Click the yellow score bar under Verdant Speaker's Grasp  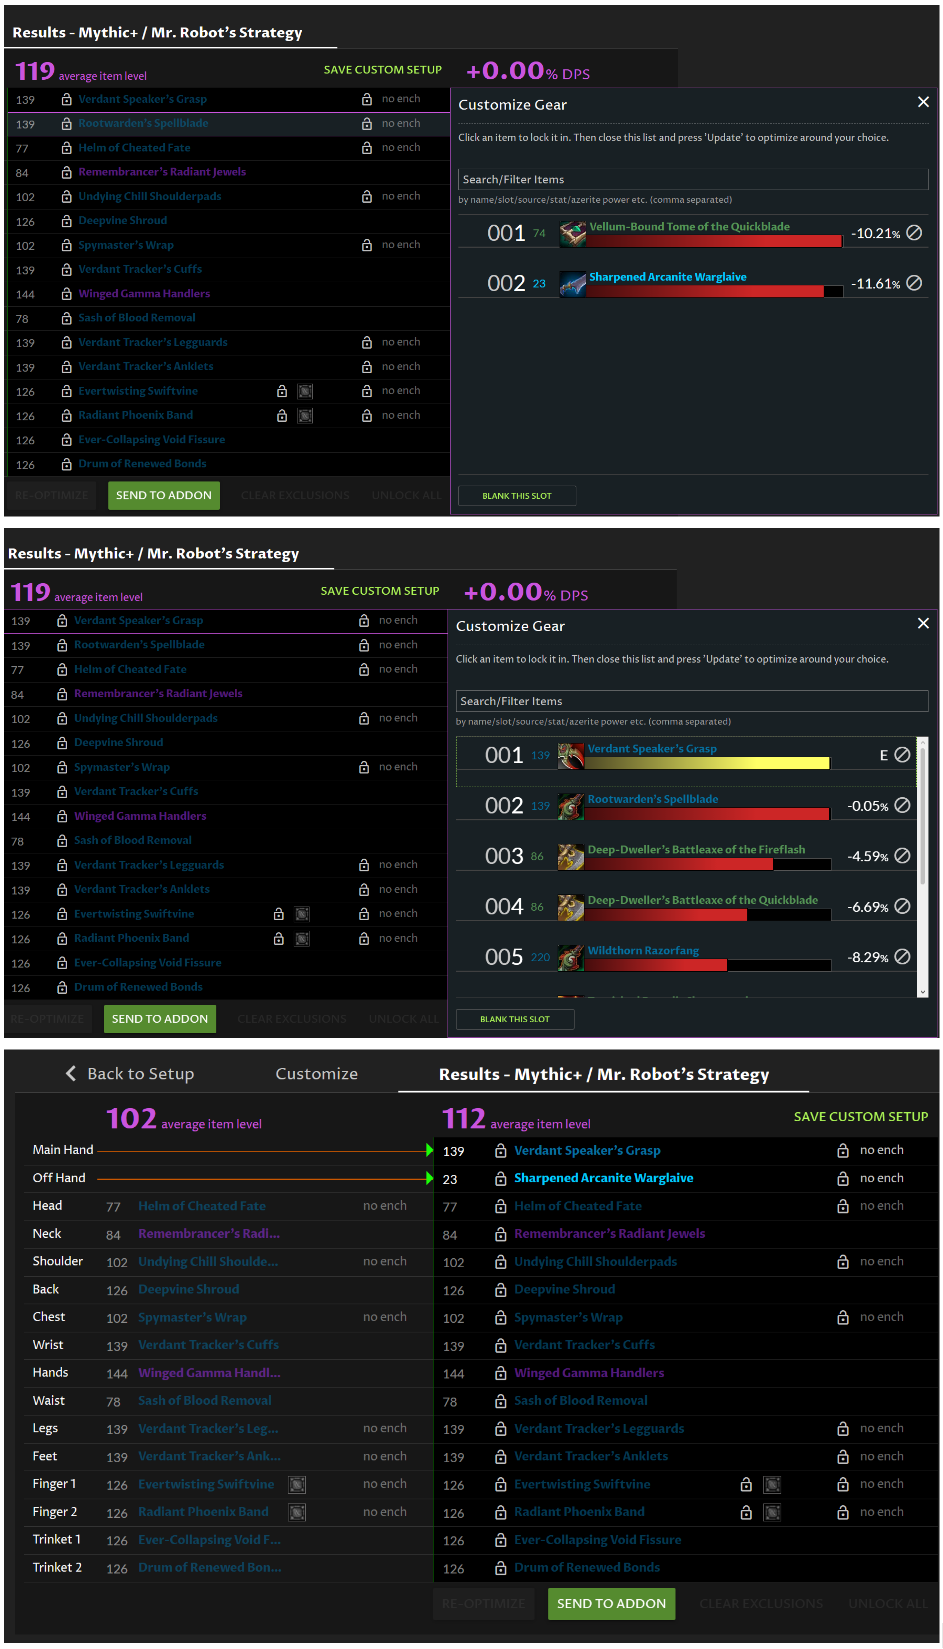(x=708, y=763)
